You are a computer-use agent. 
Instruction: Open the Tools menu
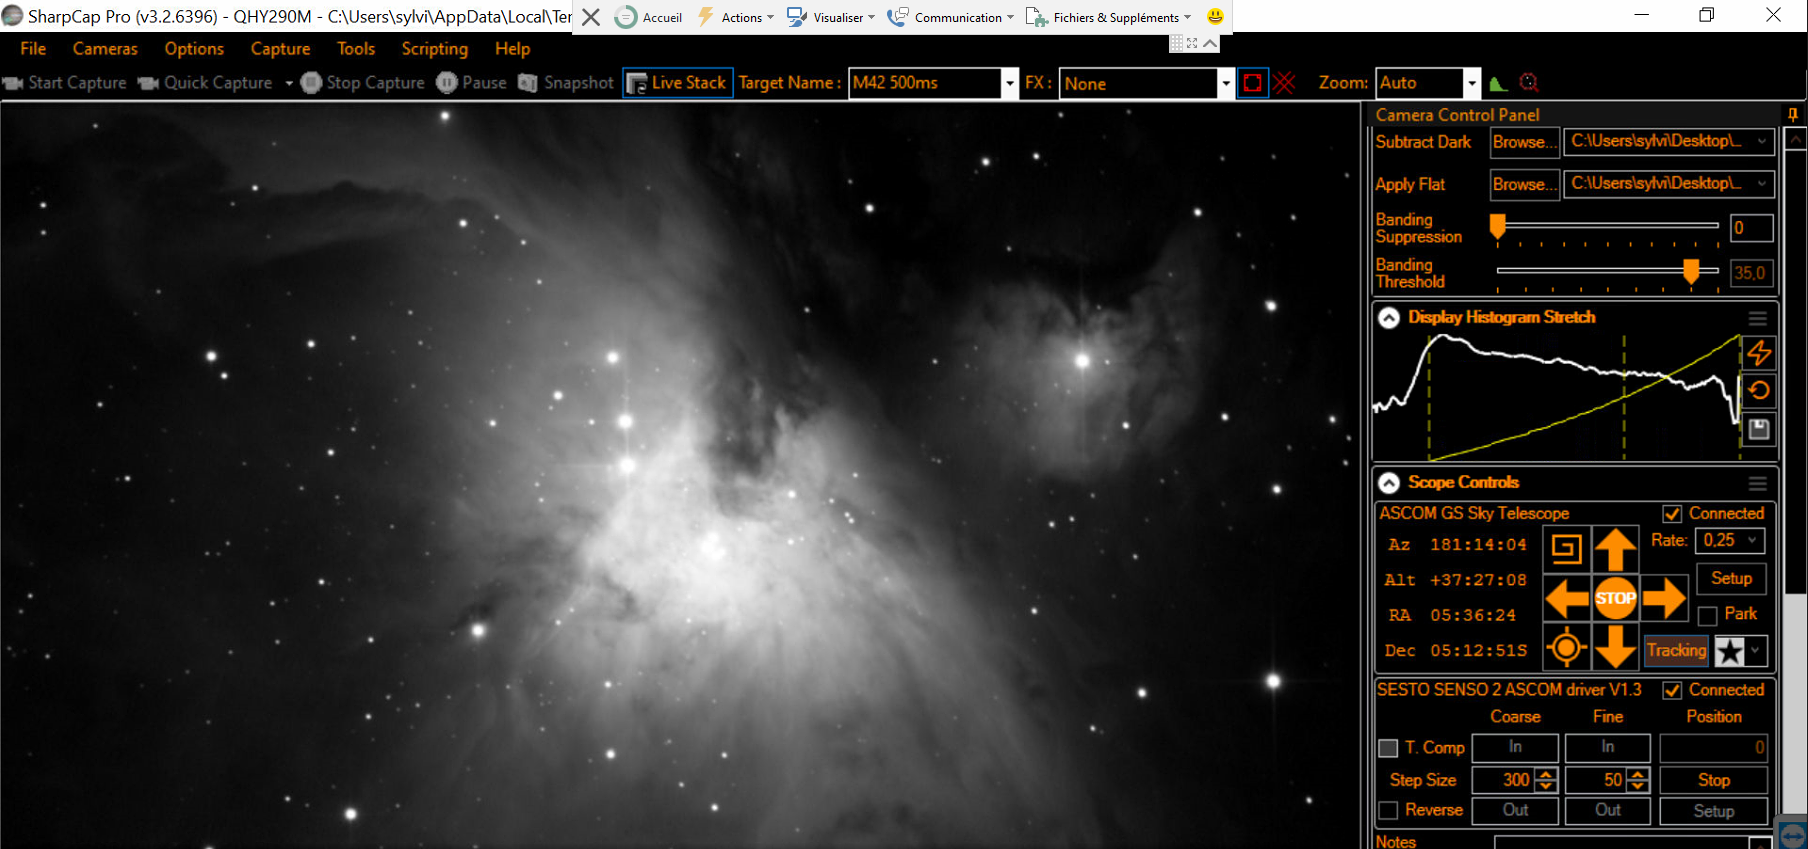356,49
